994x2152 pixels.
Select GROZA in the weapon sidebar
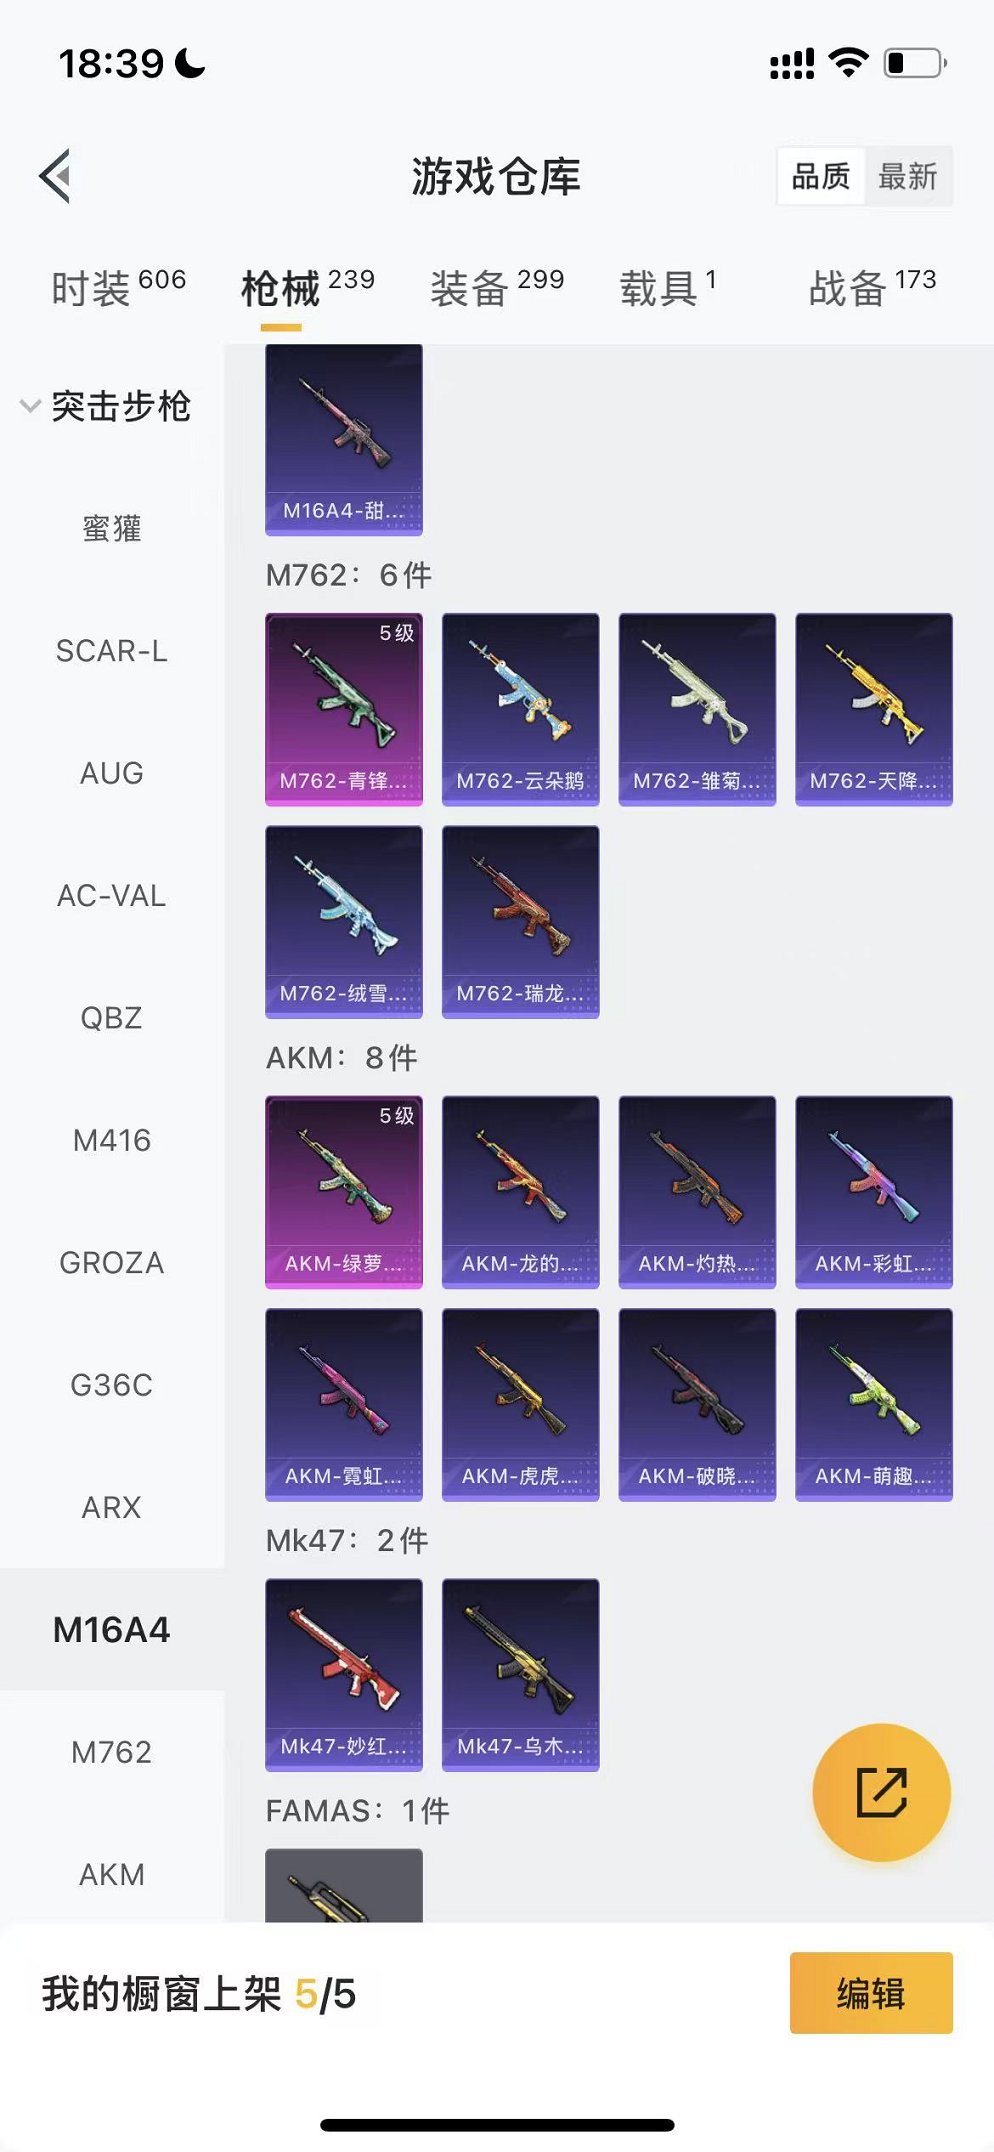click(x=112, y=1263)
